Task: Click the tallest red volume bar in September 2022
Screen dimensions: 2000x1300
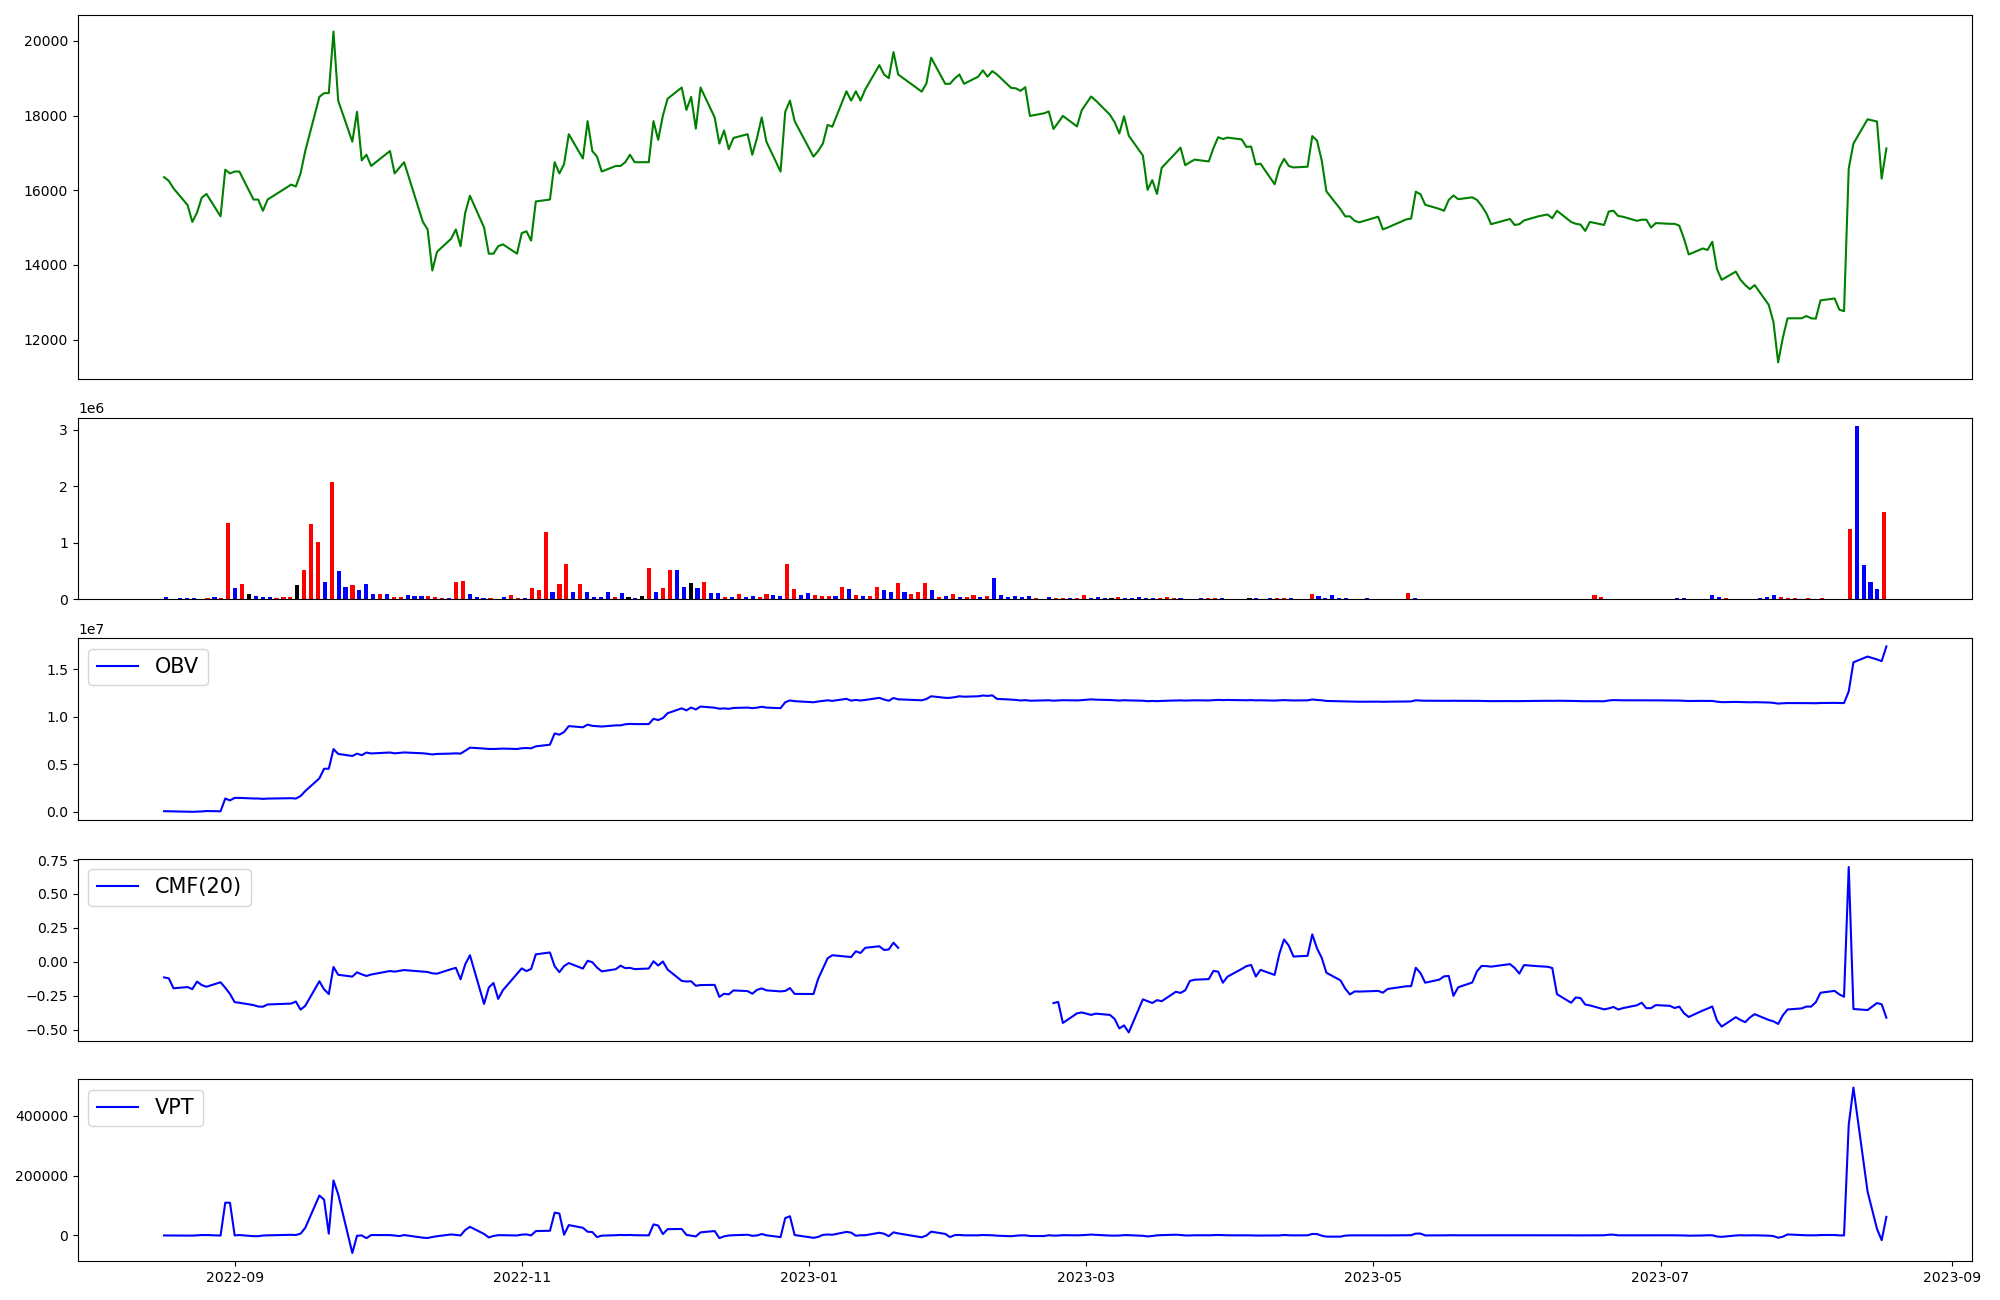Action: tap(332, 540)
